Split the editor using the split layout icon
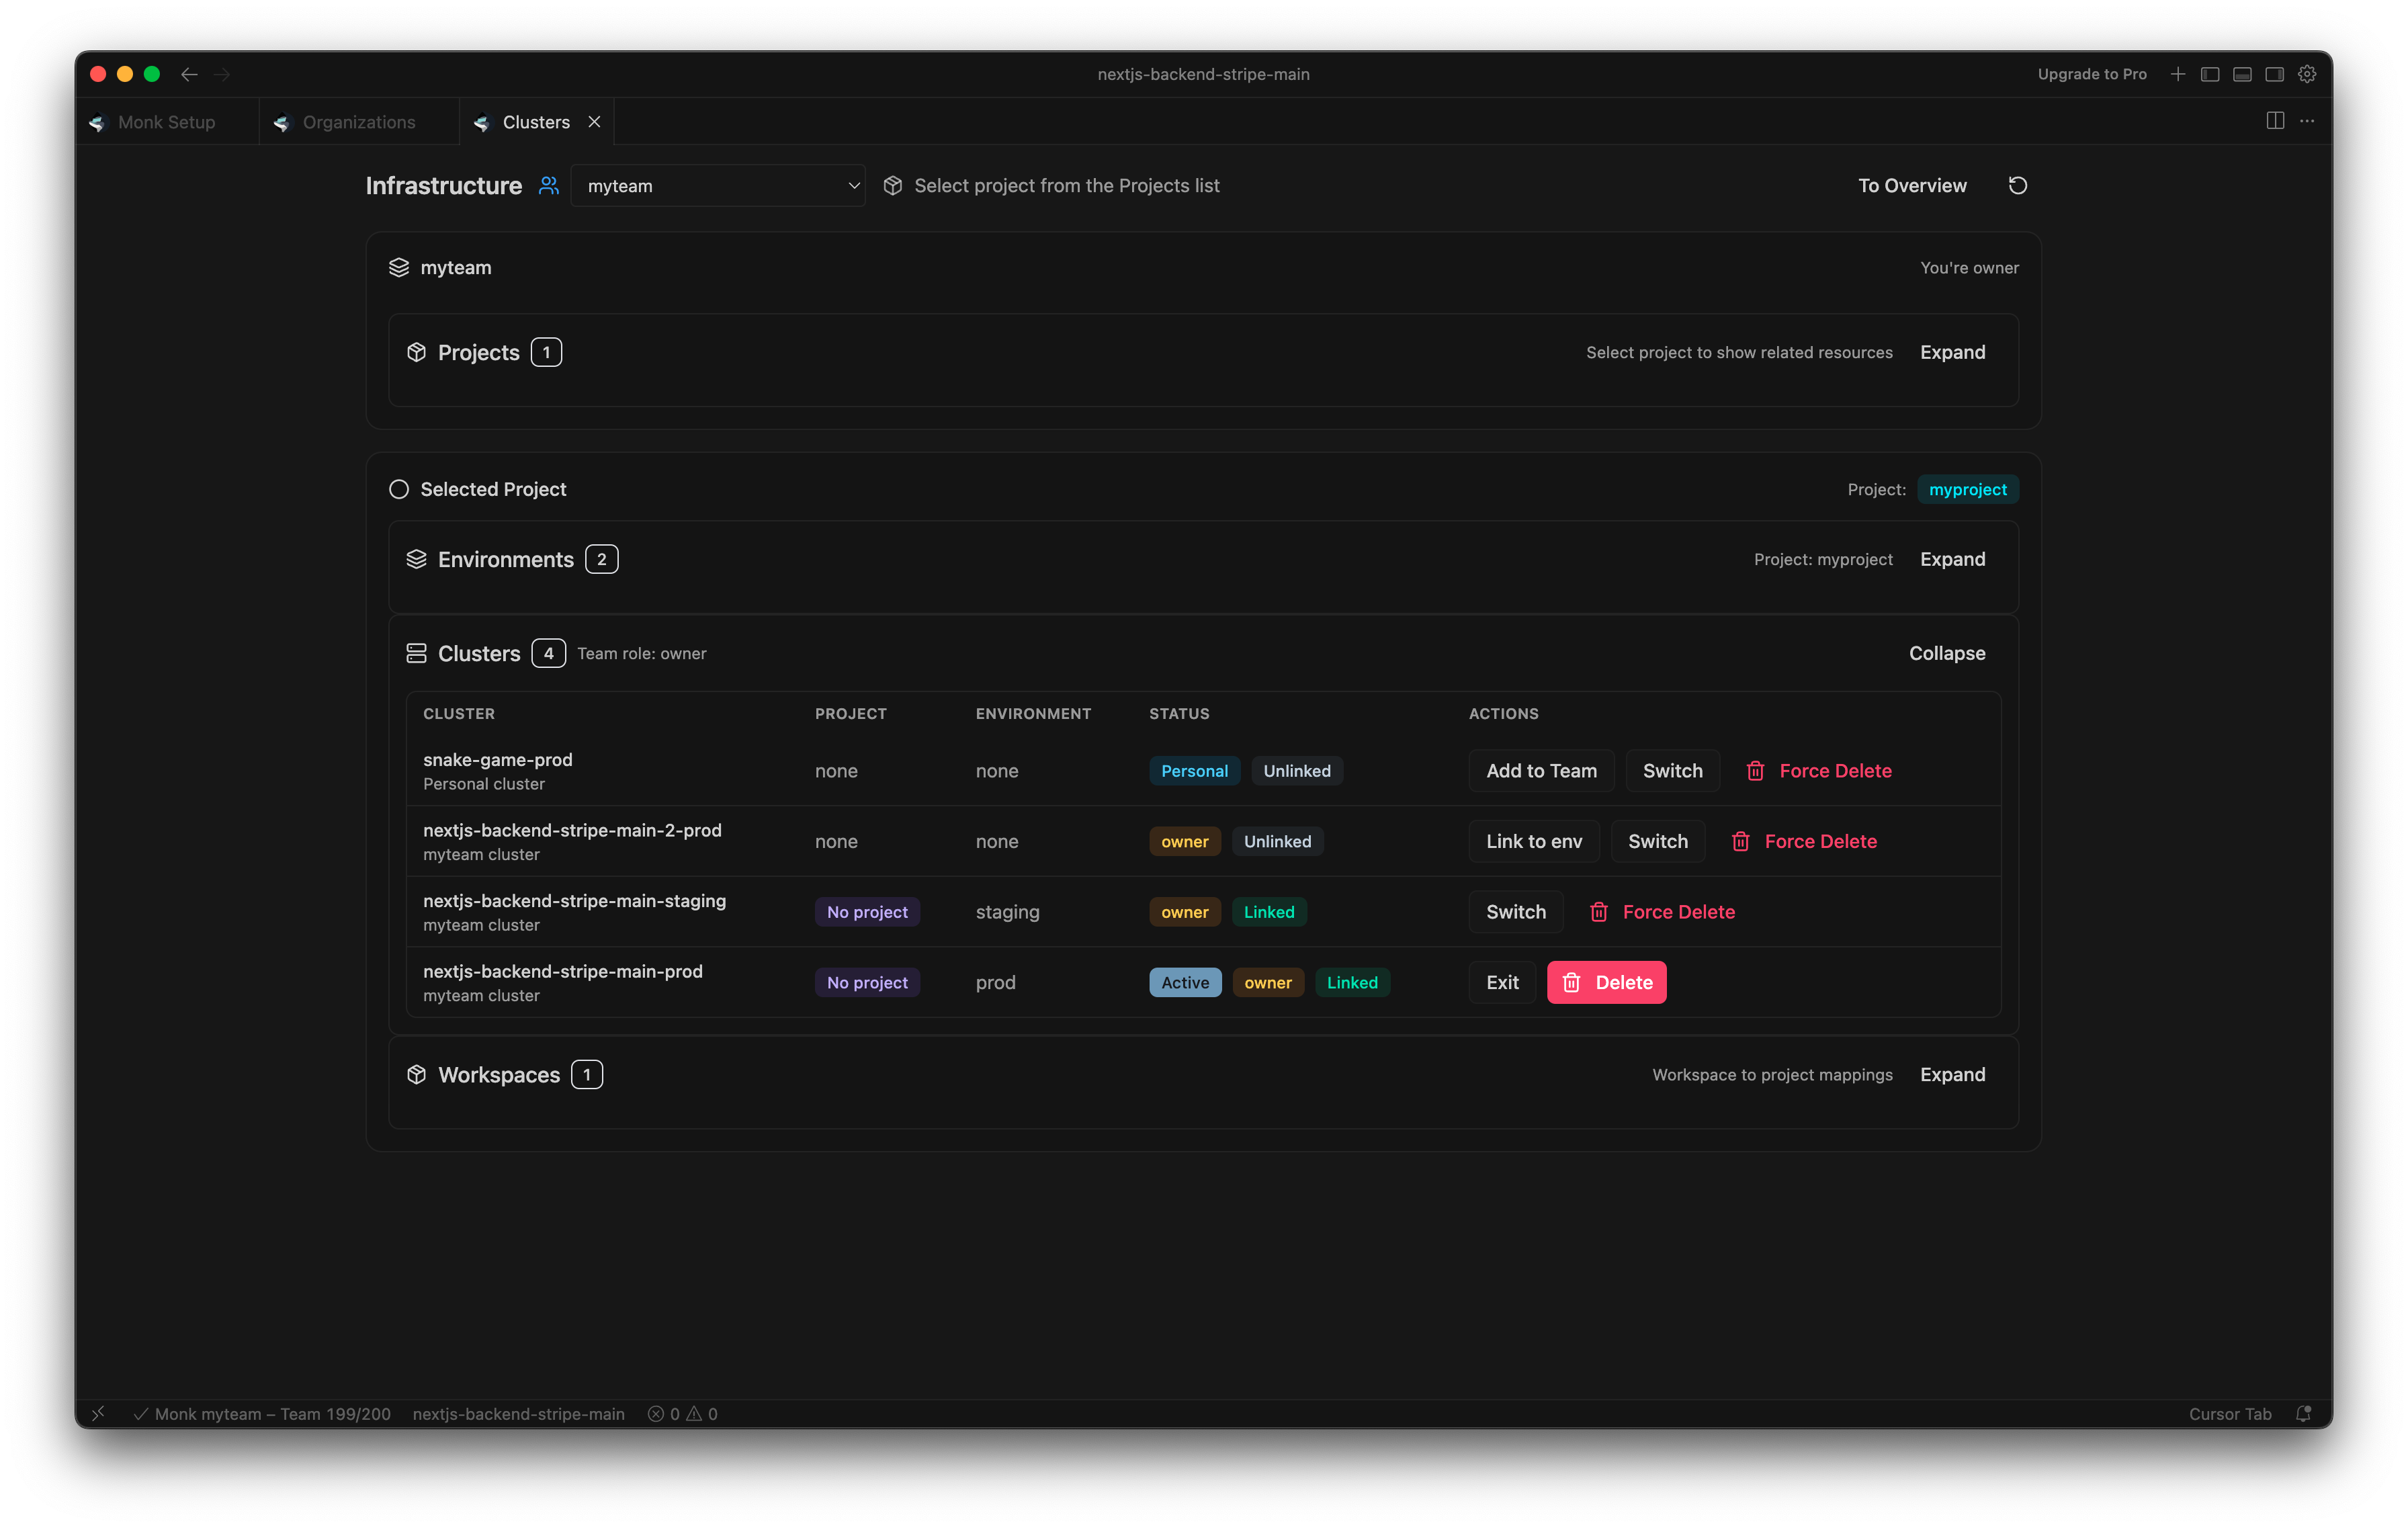Screen dimensions: 2408x1528 pyautogui.click(x=2275, y=120)
